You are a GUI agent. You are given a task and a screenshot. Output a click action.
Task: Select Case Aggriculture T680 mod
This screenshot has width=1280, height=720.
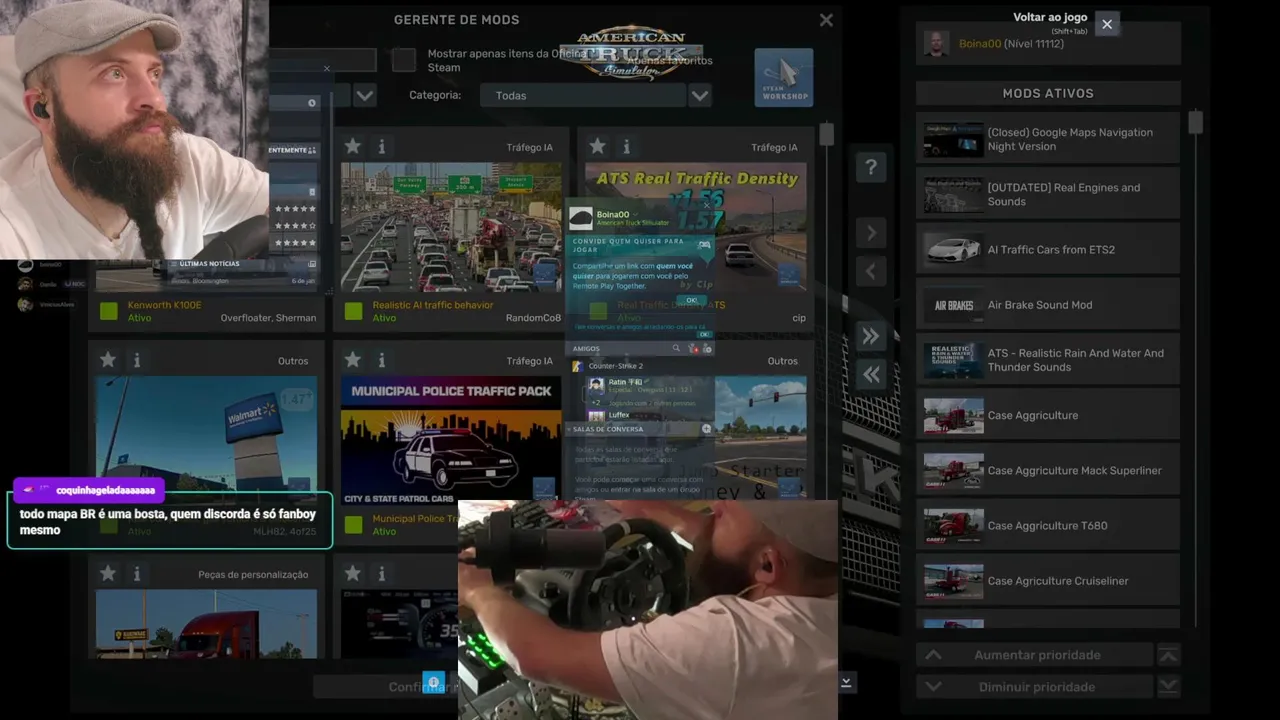tap(1048, 525)
